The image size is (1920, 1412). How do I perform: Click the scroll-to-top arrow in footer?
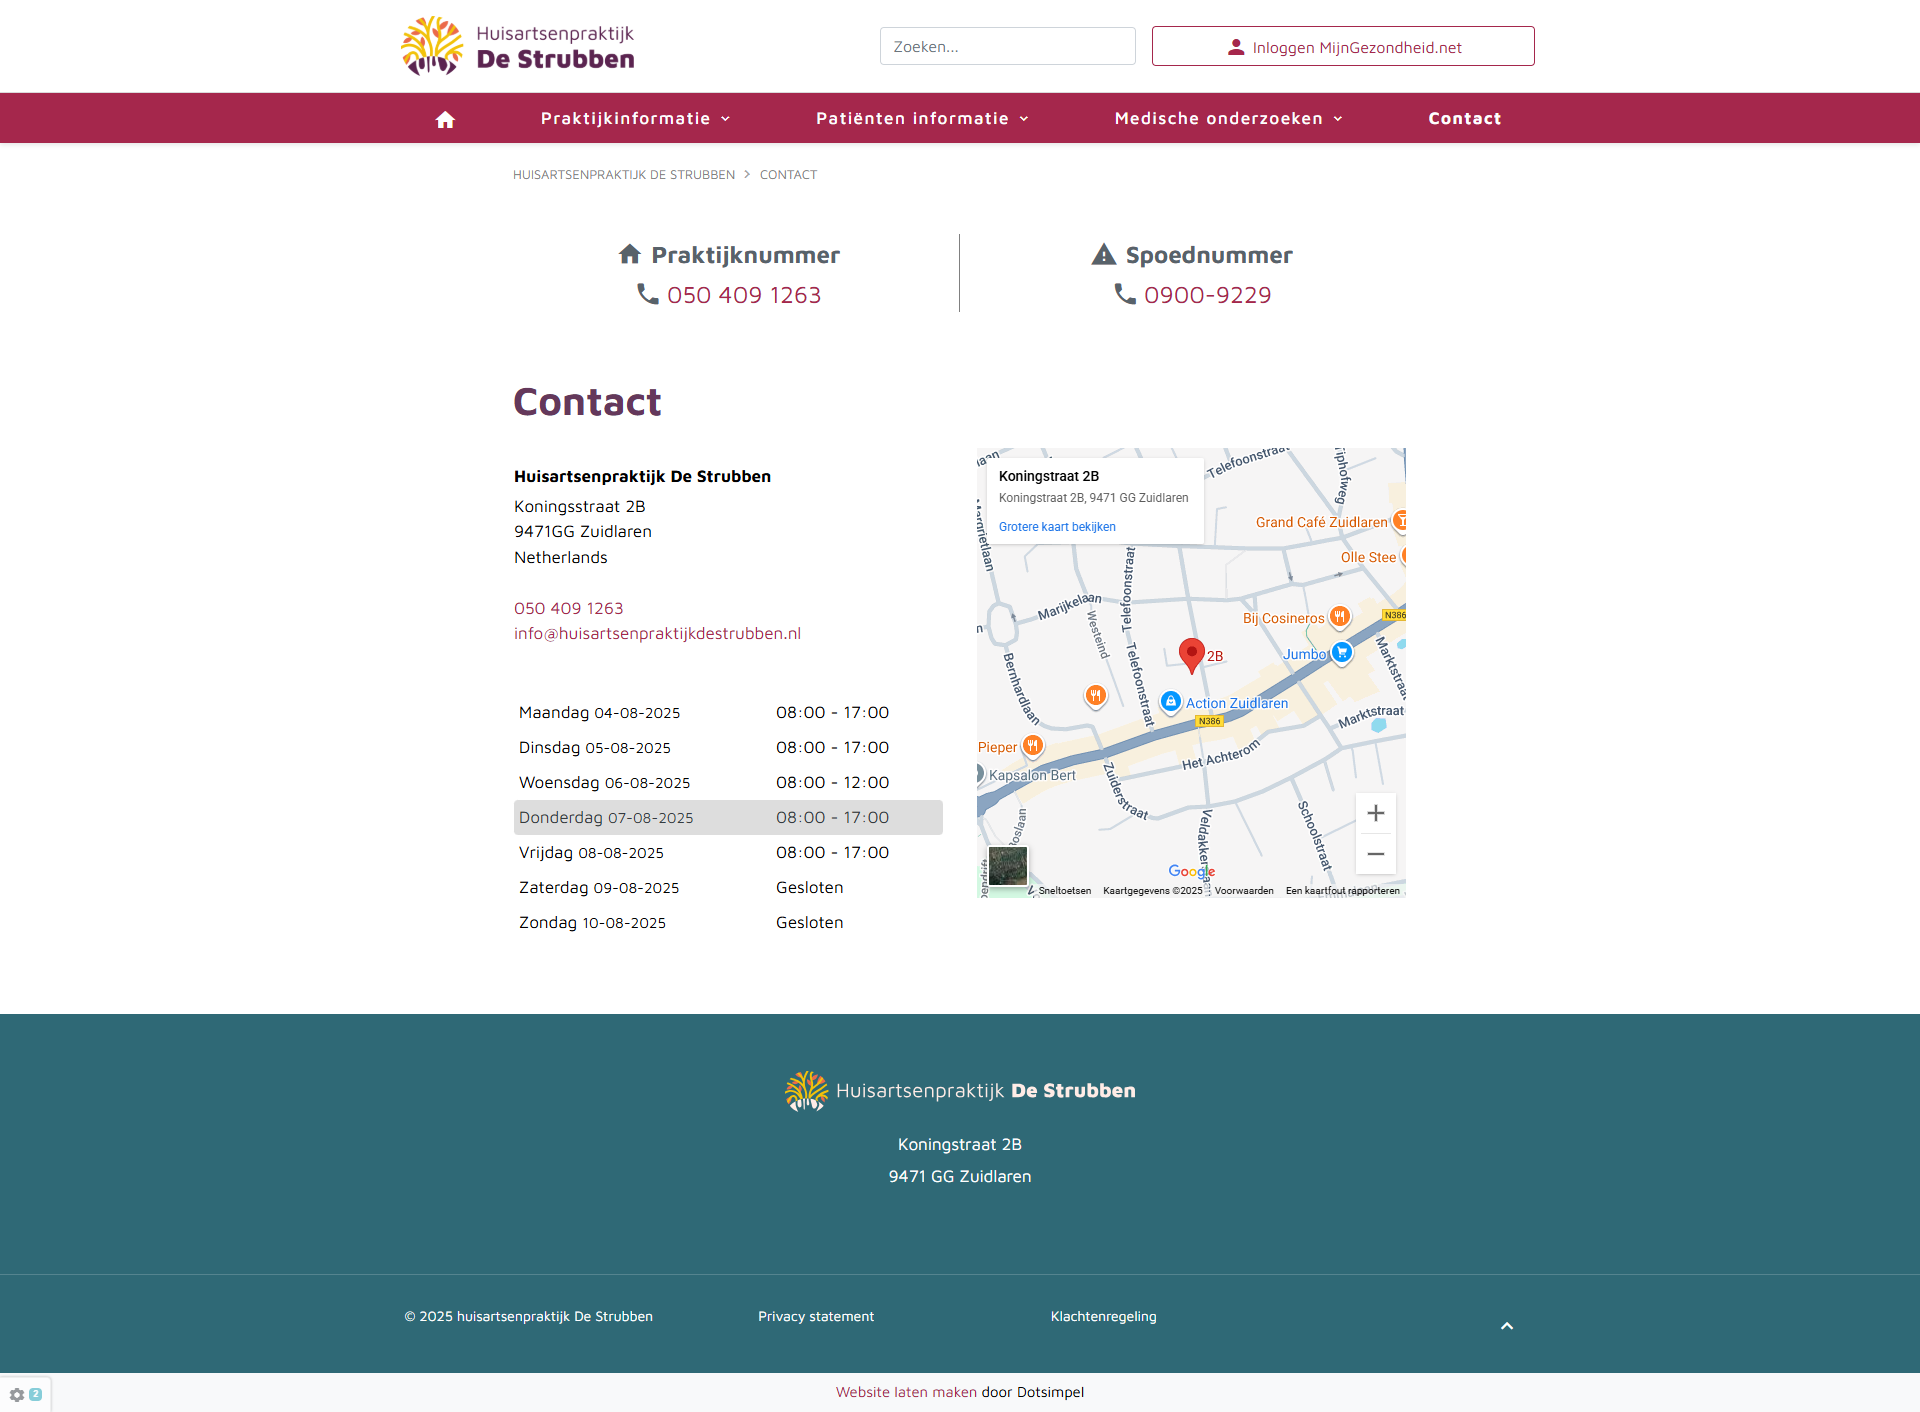coord(1506,1326)
